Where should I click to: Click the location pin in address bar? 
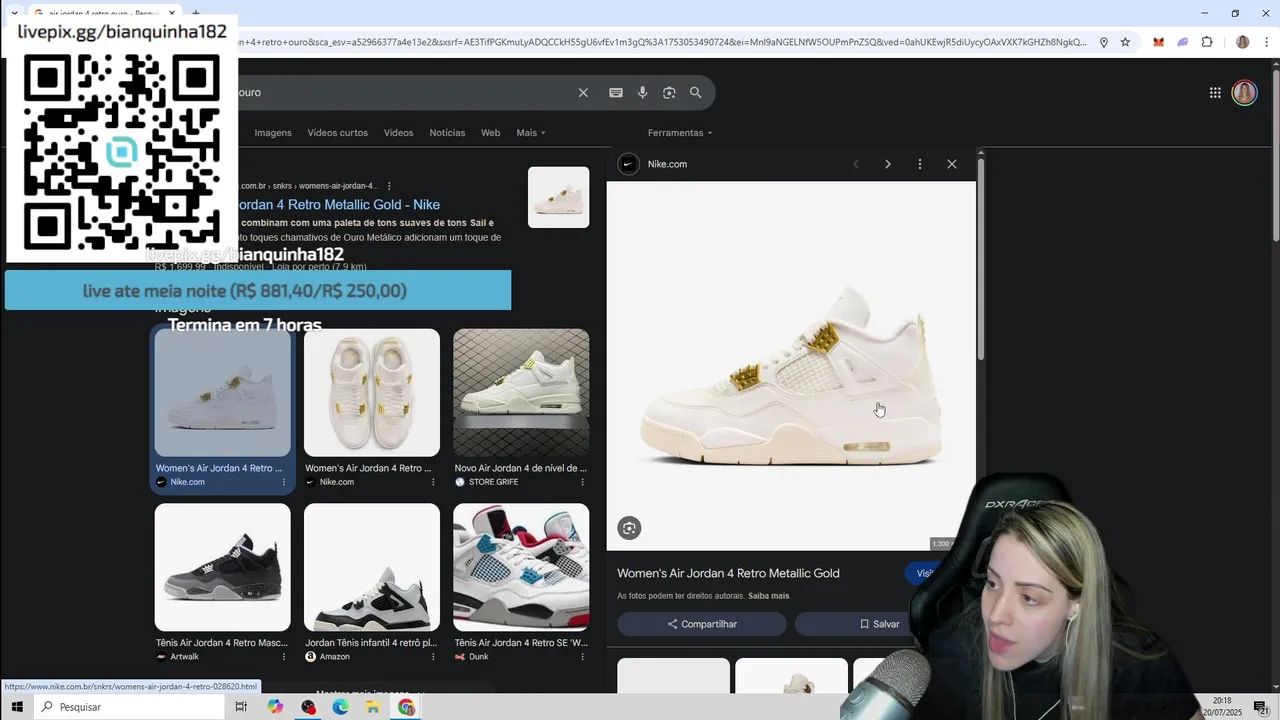pos(1104,42)
